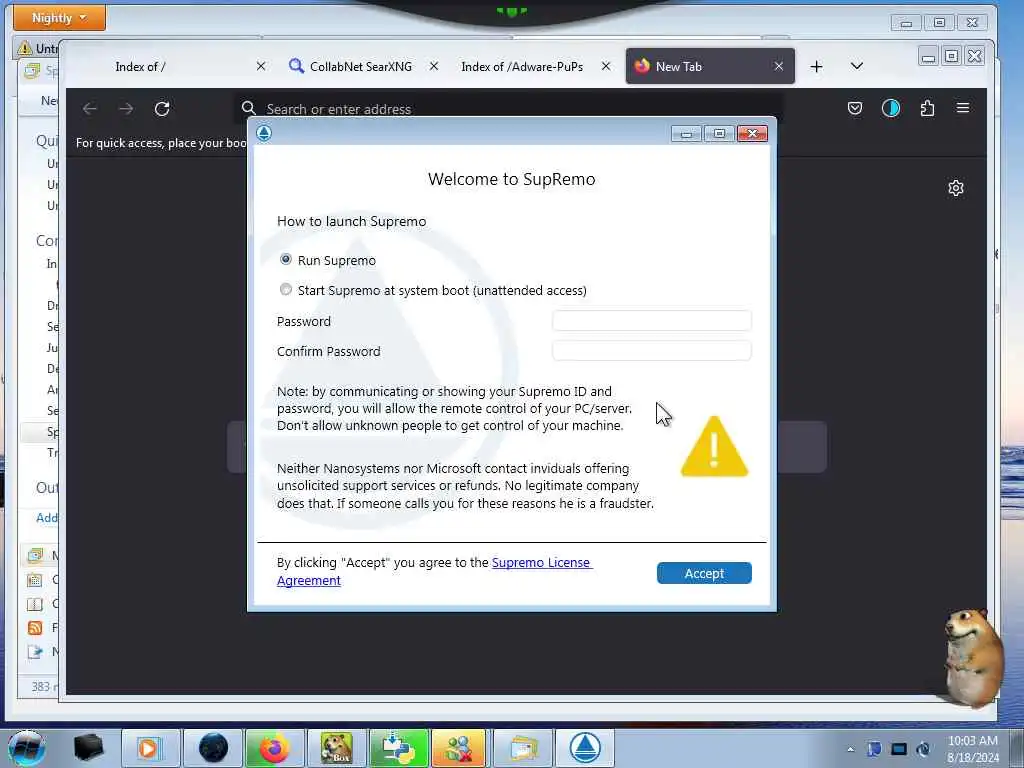Open the taskbar clock showing 10:03 AM
Screen dimensions: 1024x768
[x=973, y=749]
